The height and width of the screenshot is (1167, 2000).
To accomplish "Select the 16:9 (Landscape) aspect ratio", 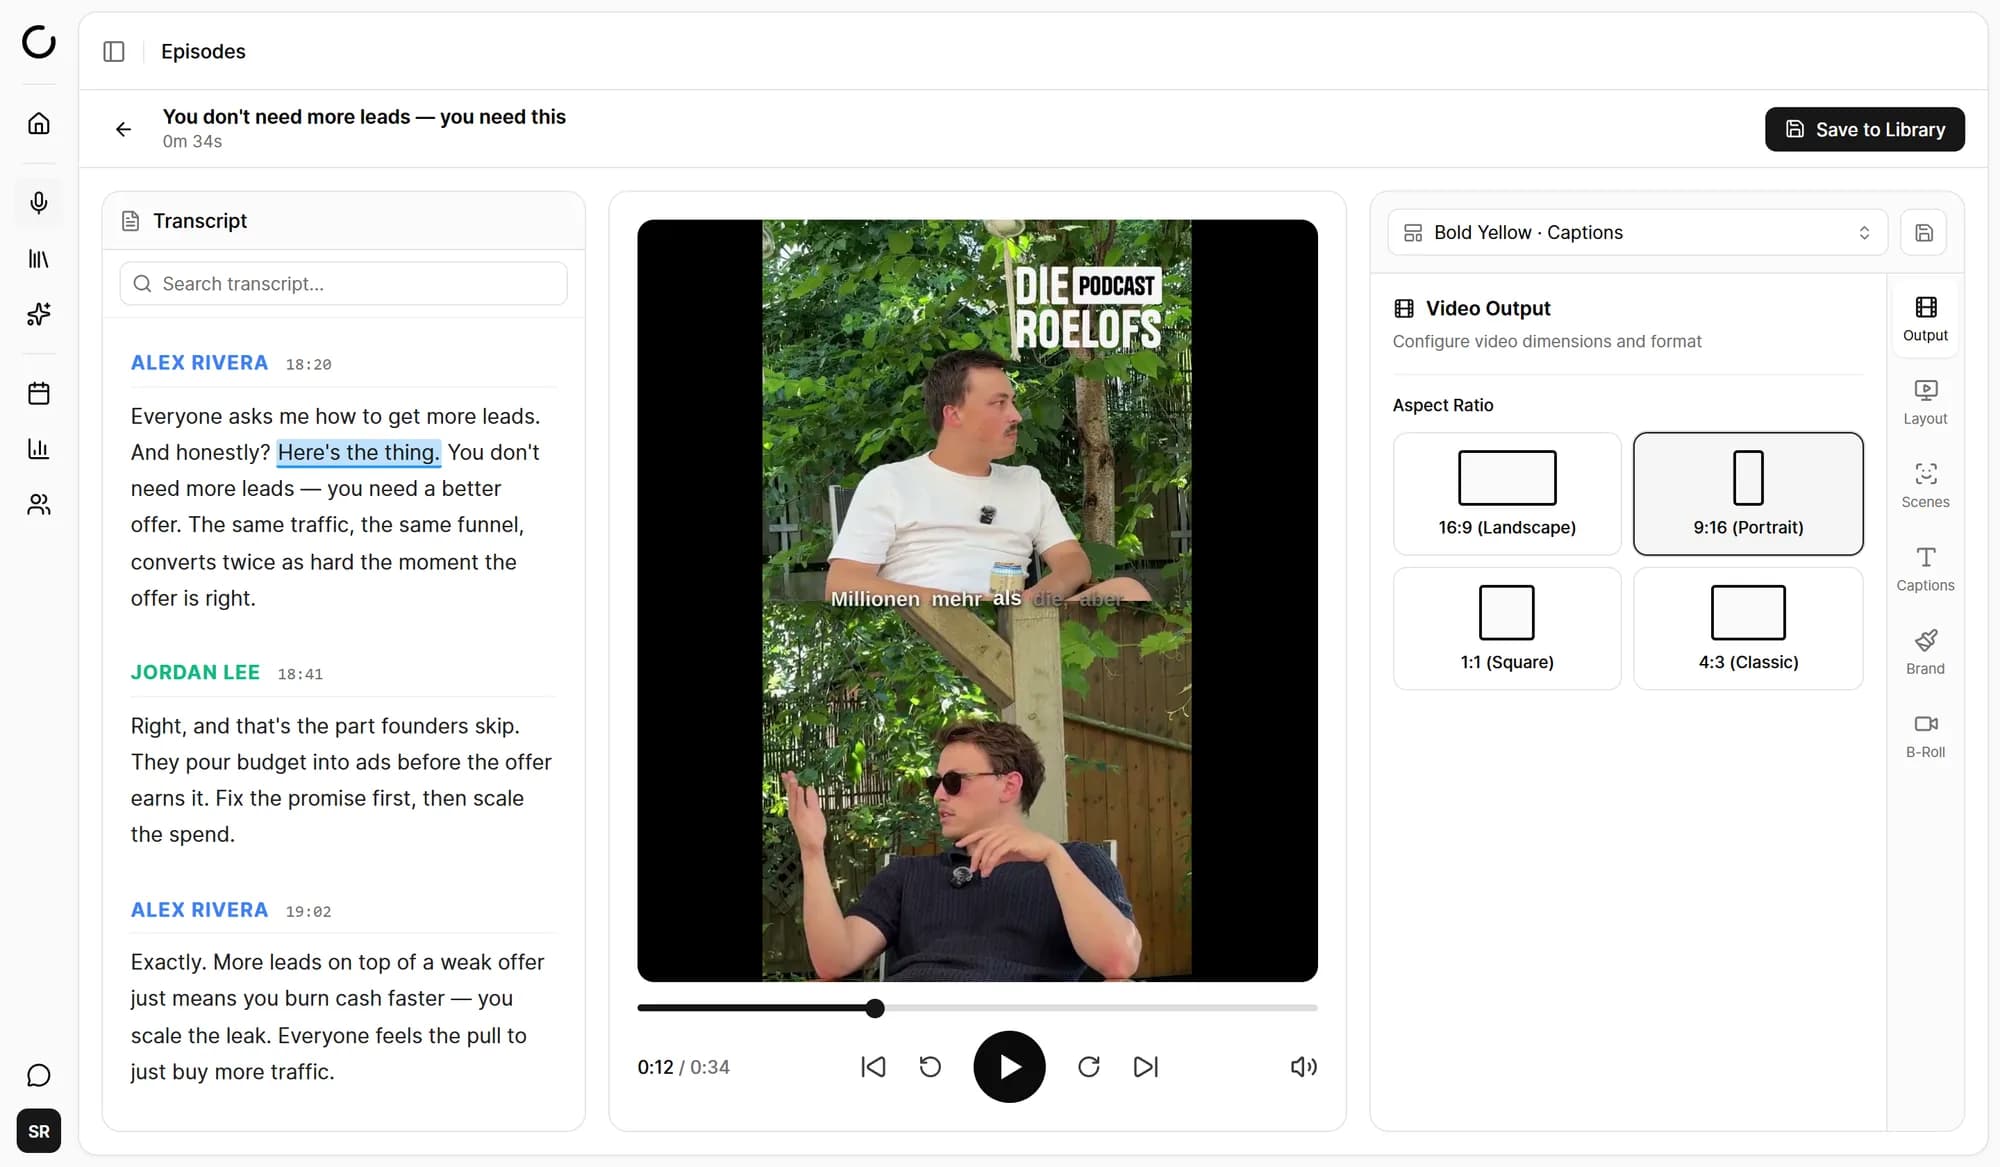I will click(1507, 494).
